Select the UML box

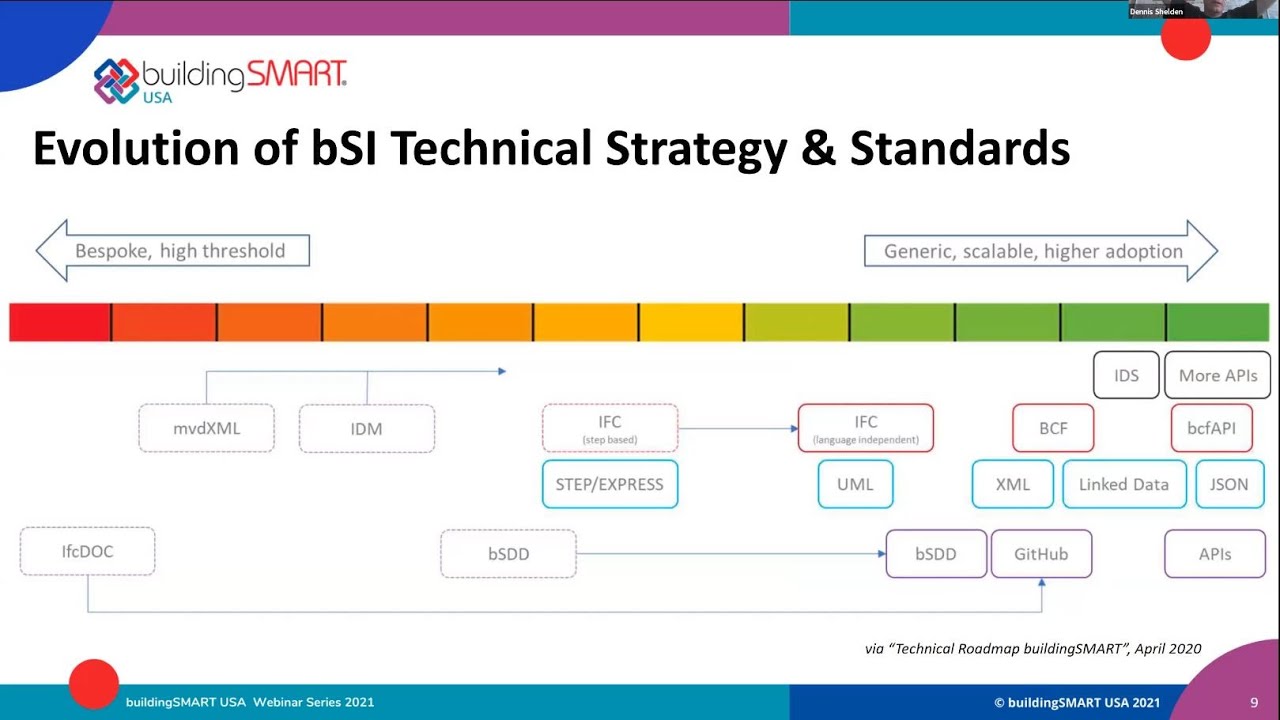[x=855, y=484]
